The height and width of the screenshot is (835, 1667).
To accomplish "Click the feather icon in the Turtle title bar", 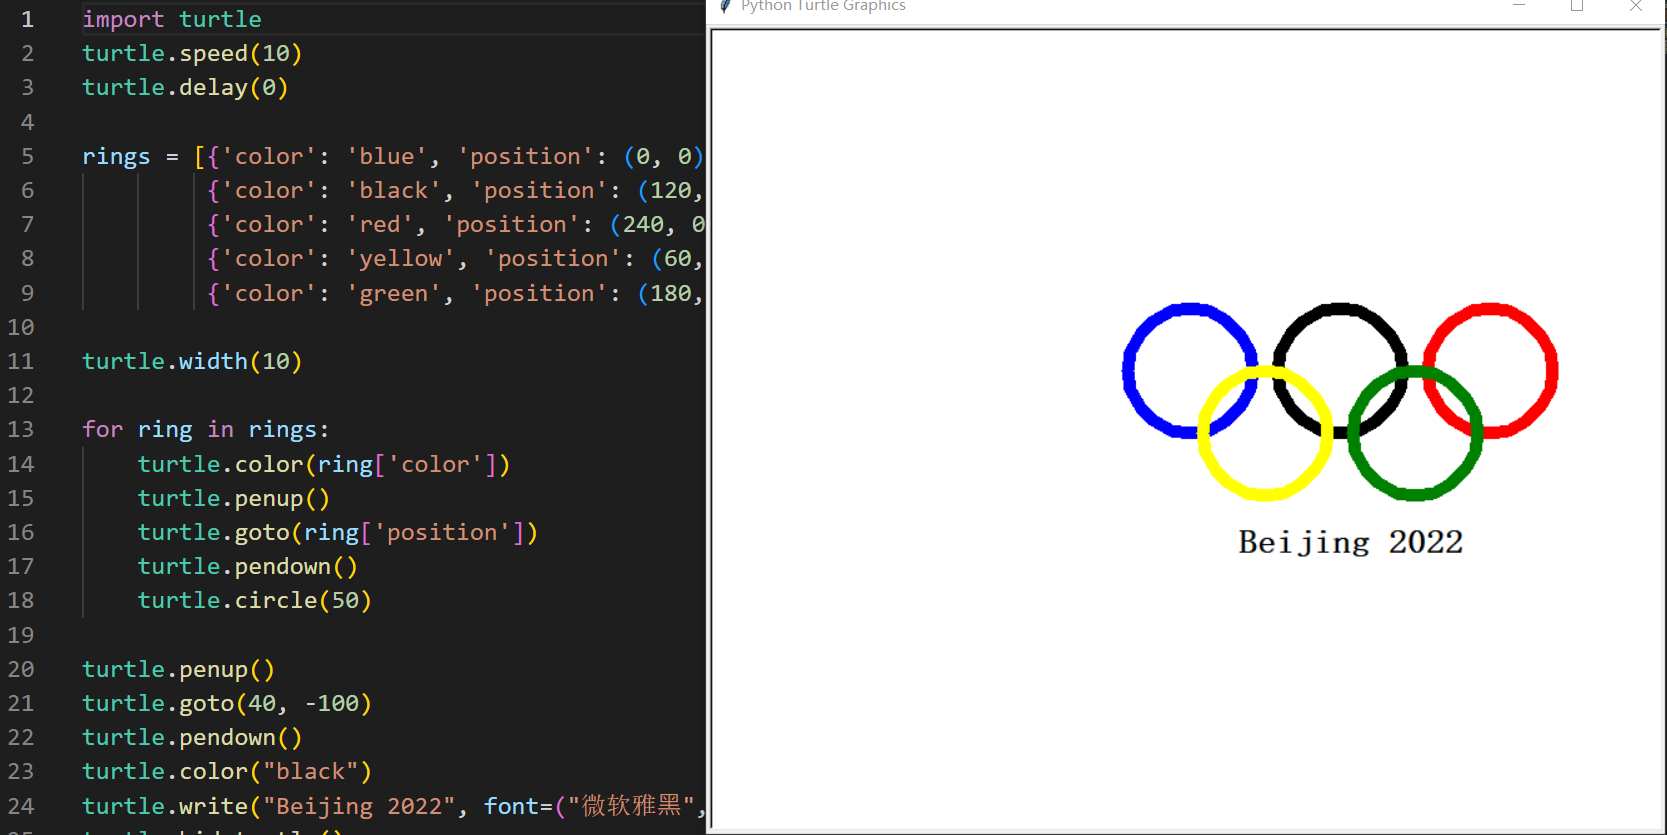I will (725, 6).
